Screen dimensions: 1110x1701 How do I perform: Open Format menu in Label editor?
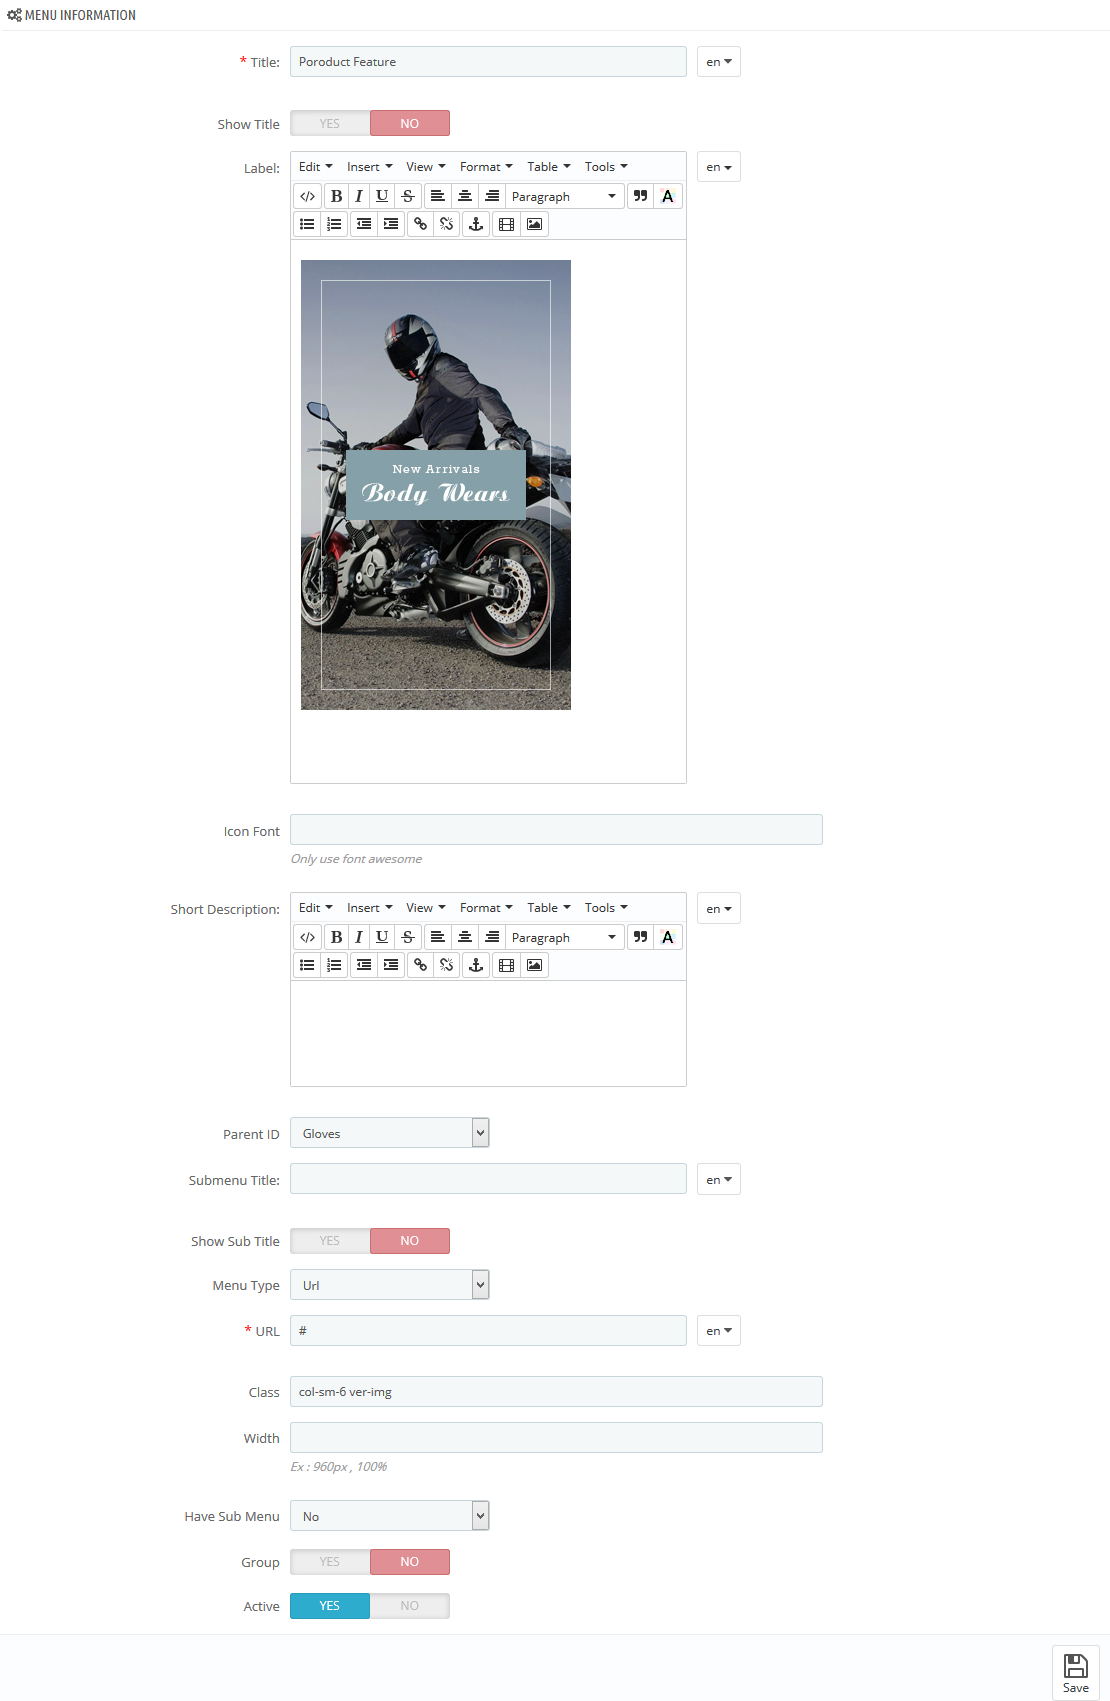(486, 167)
